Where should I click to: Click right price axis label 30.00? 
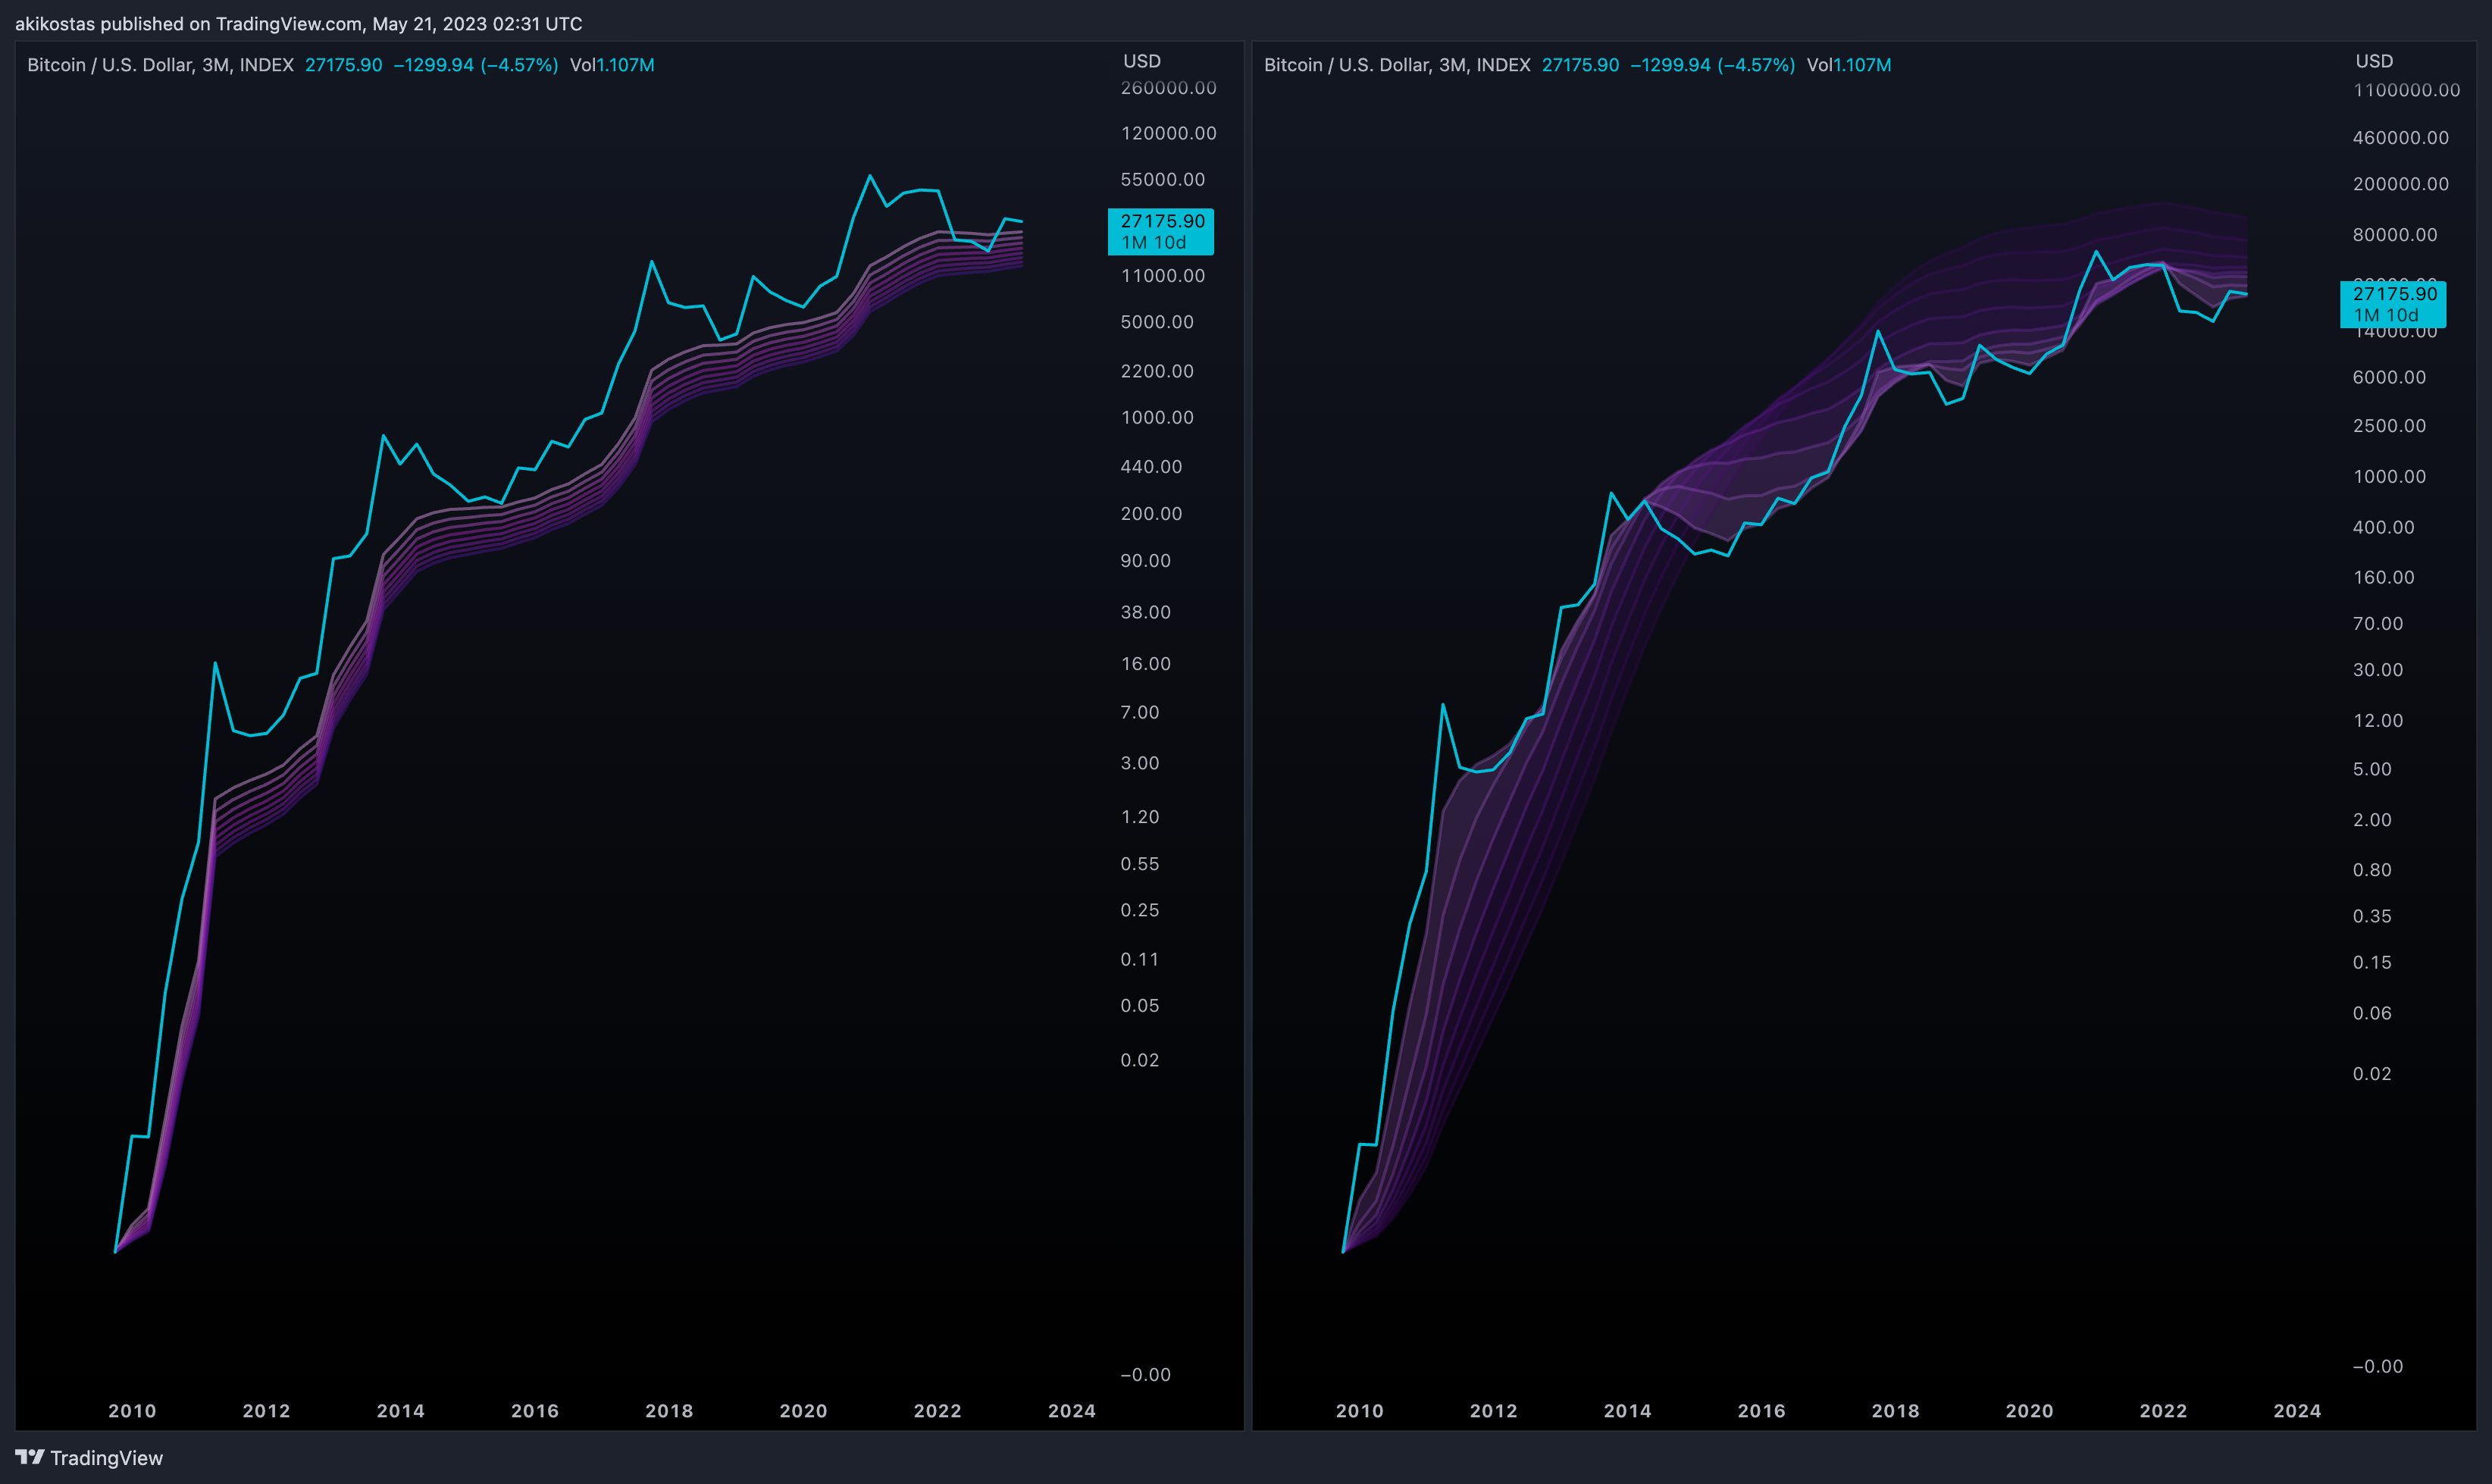[x=2377, y=670]
